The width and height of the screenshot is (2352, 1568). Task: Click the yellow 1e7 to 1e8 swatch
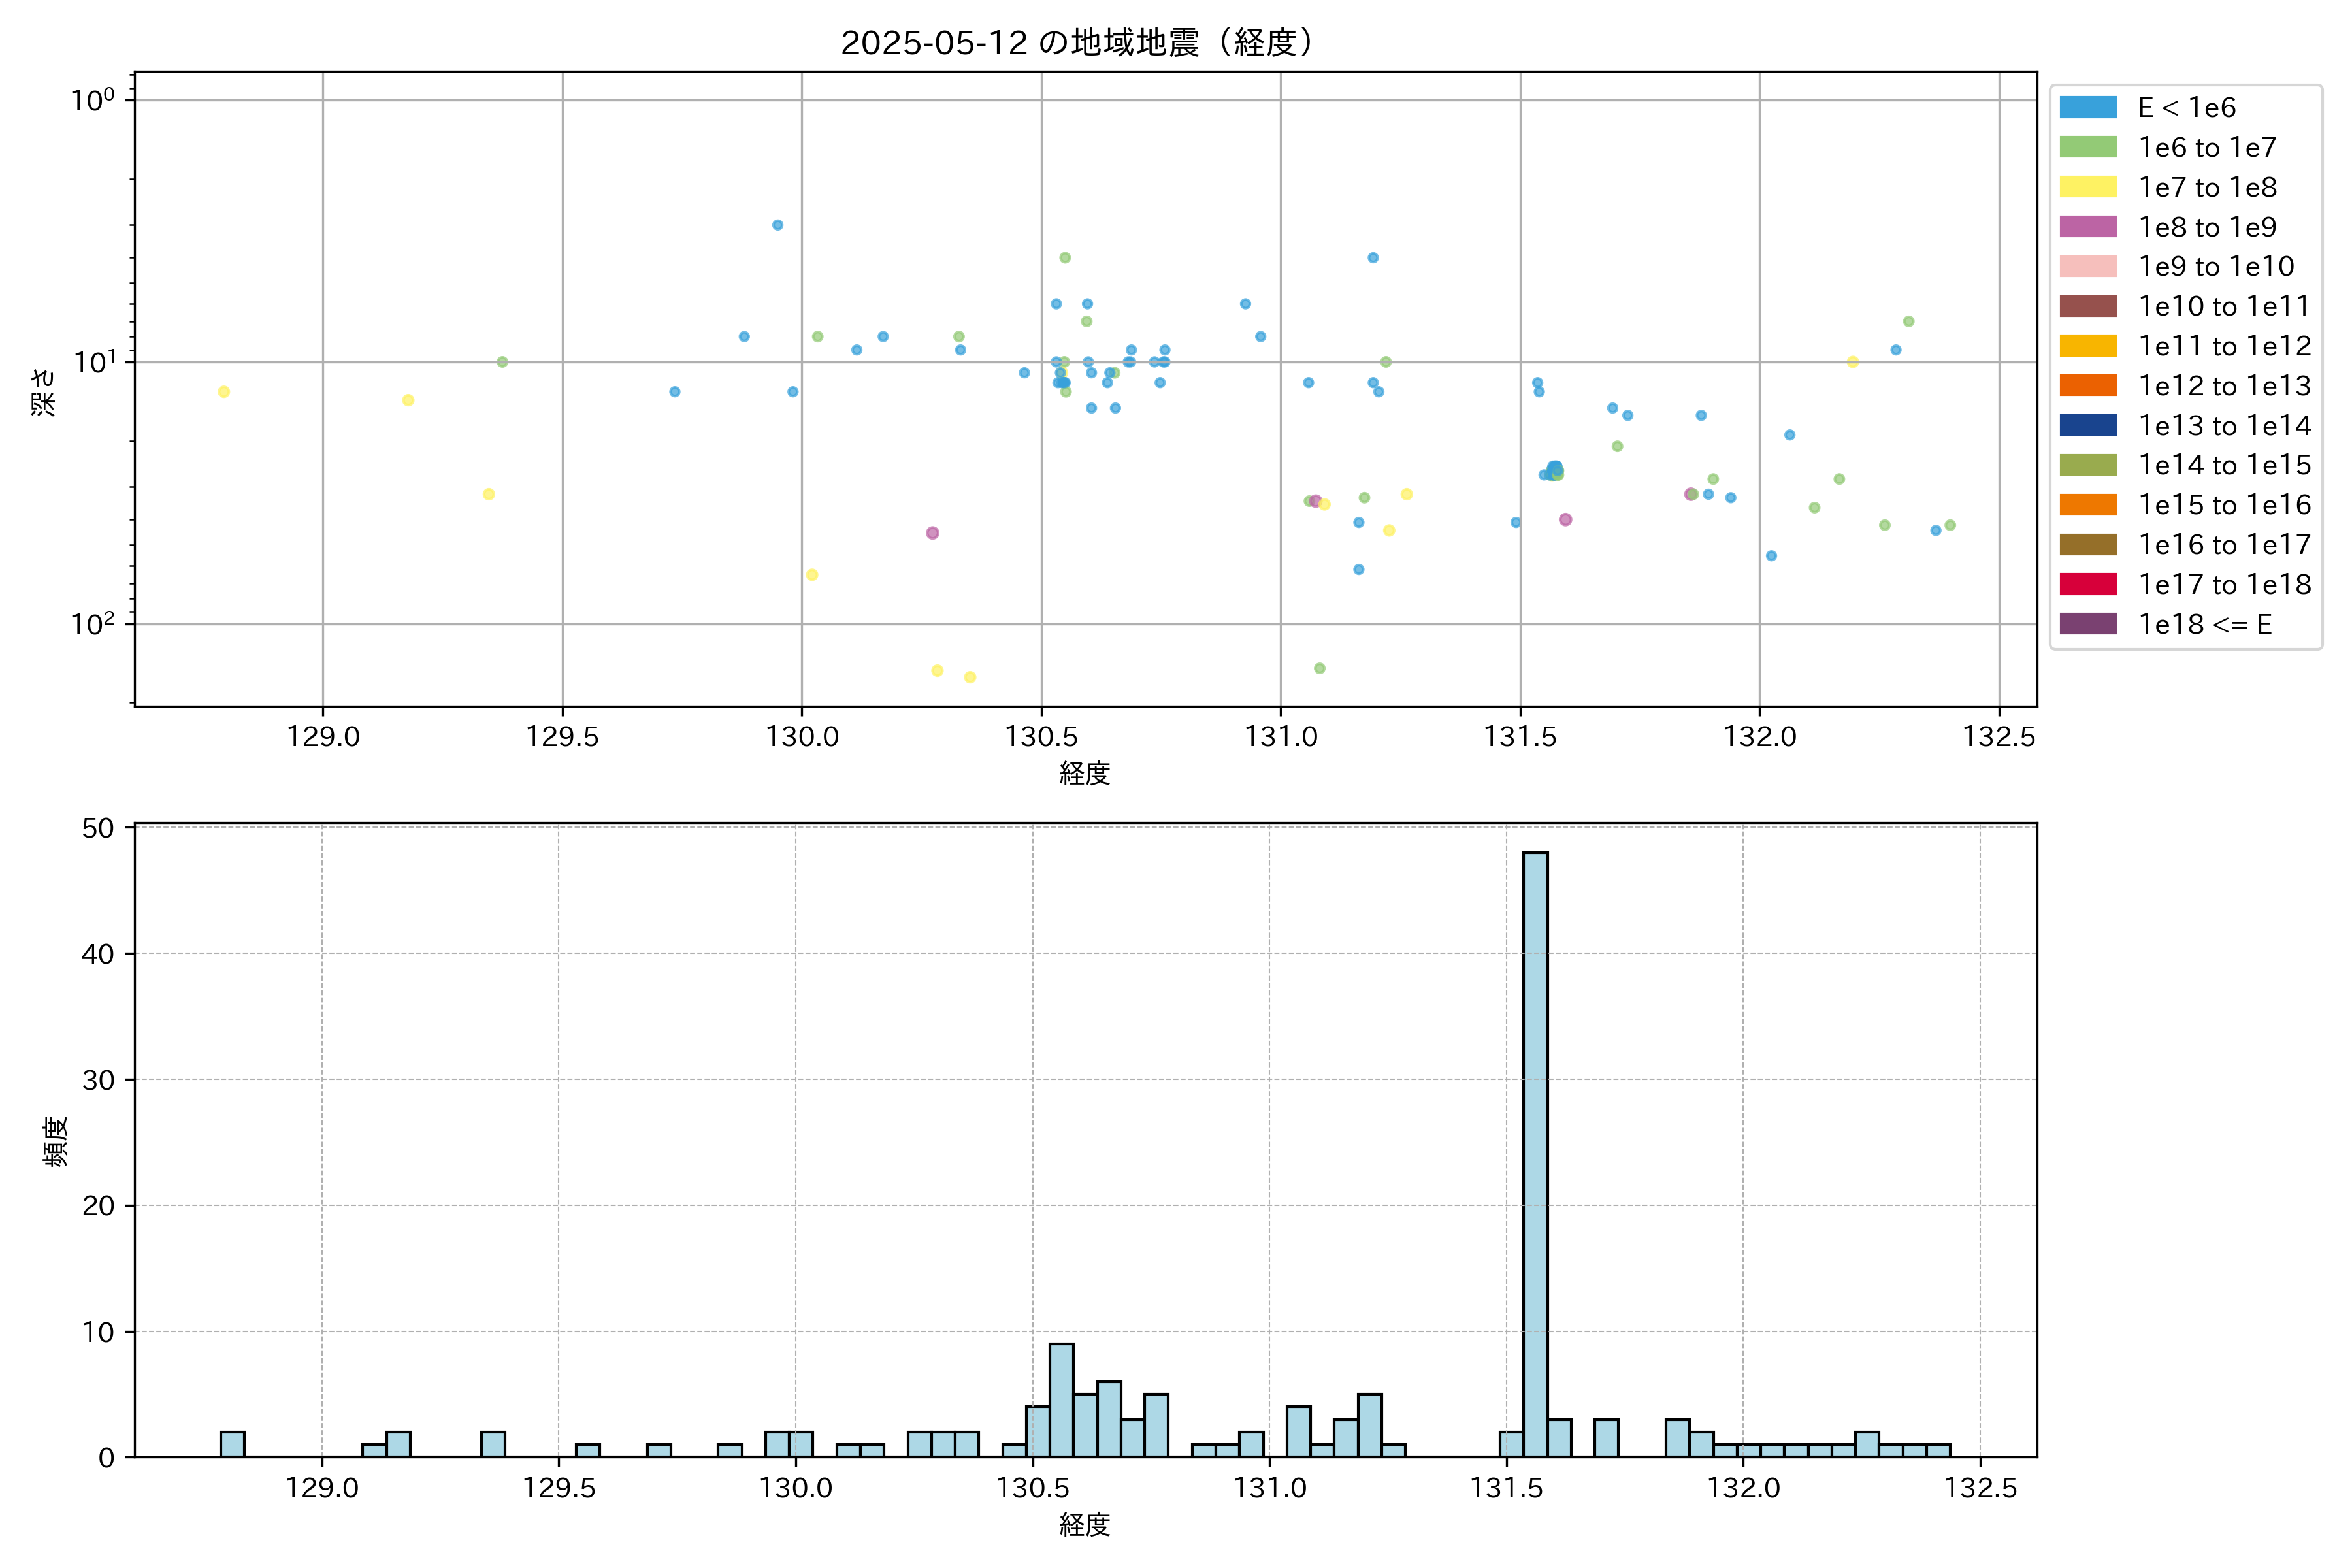click(2087, 187)
